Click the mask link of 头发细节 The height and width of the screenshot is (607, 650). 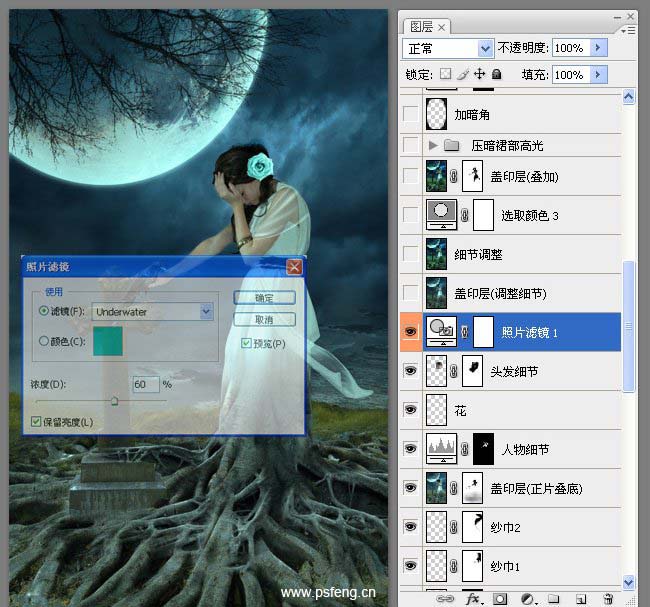[454, 371]
